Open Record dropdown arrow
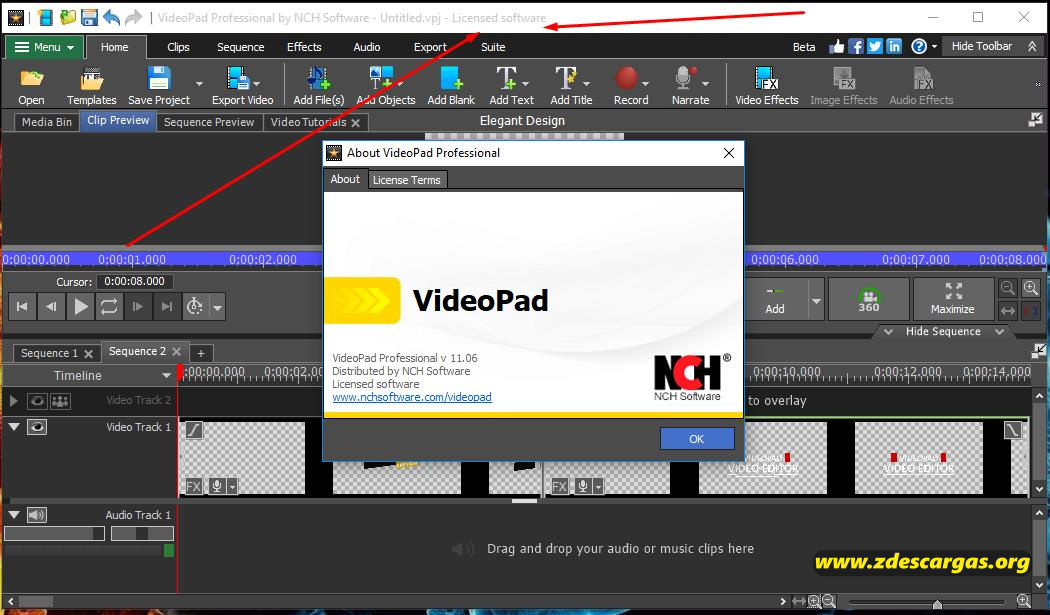1050x615 pixels. point(645,84)
